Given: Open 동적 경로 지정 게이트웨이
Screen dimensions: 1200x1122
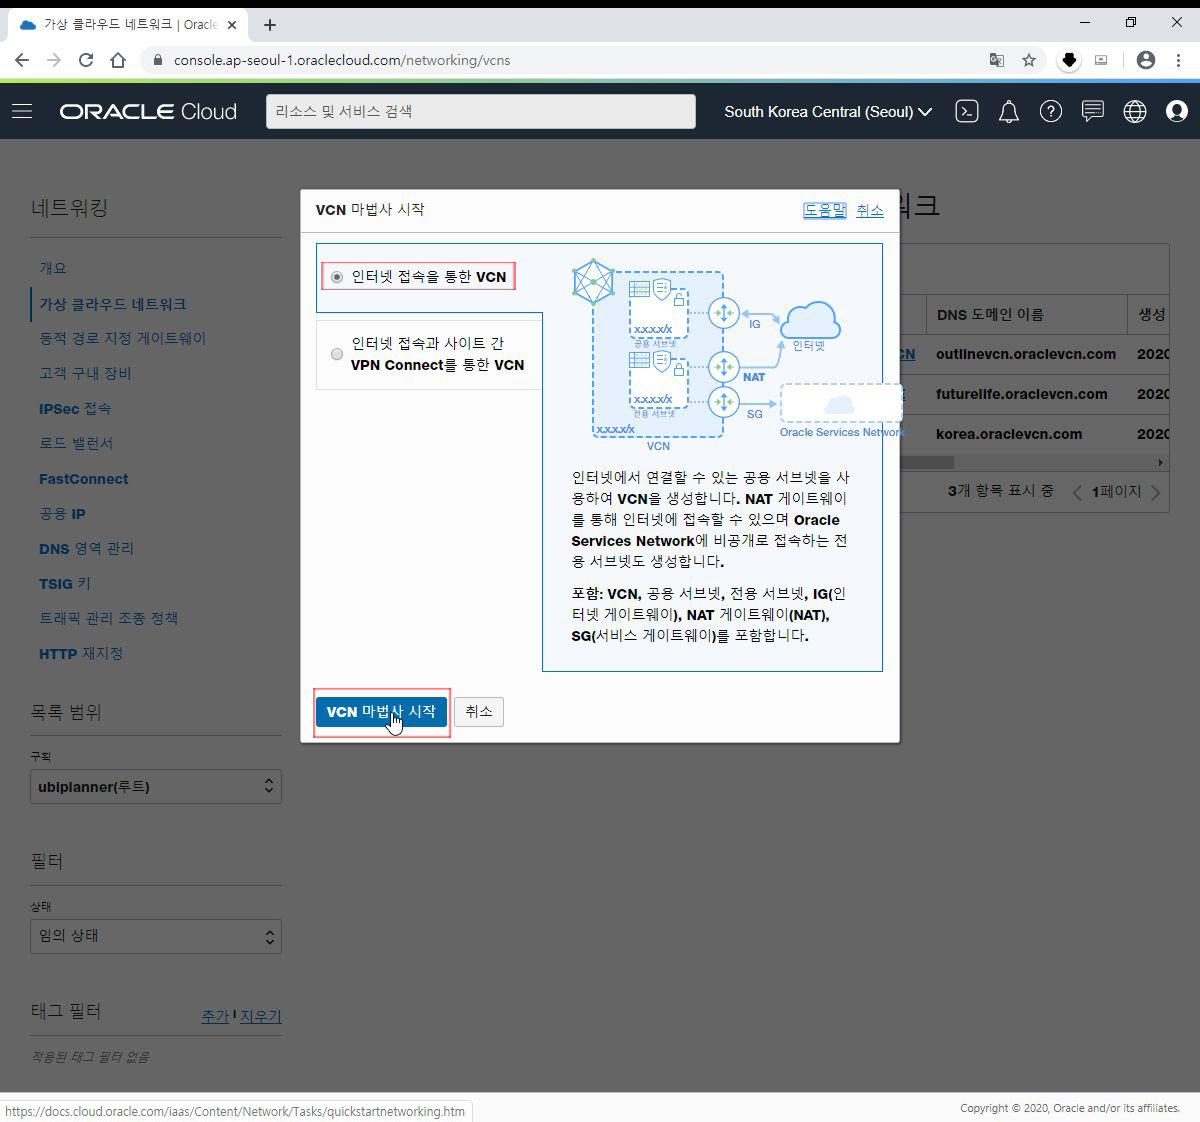Looking at the screenshot, I should click(122, 338).
